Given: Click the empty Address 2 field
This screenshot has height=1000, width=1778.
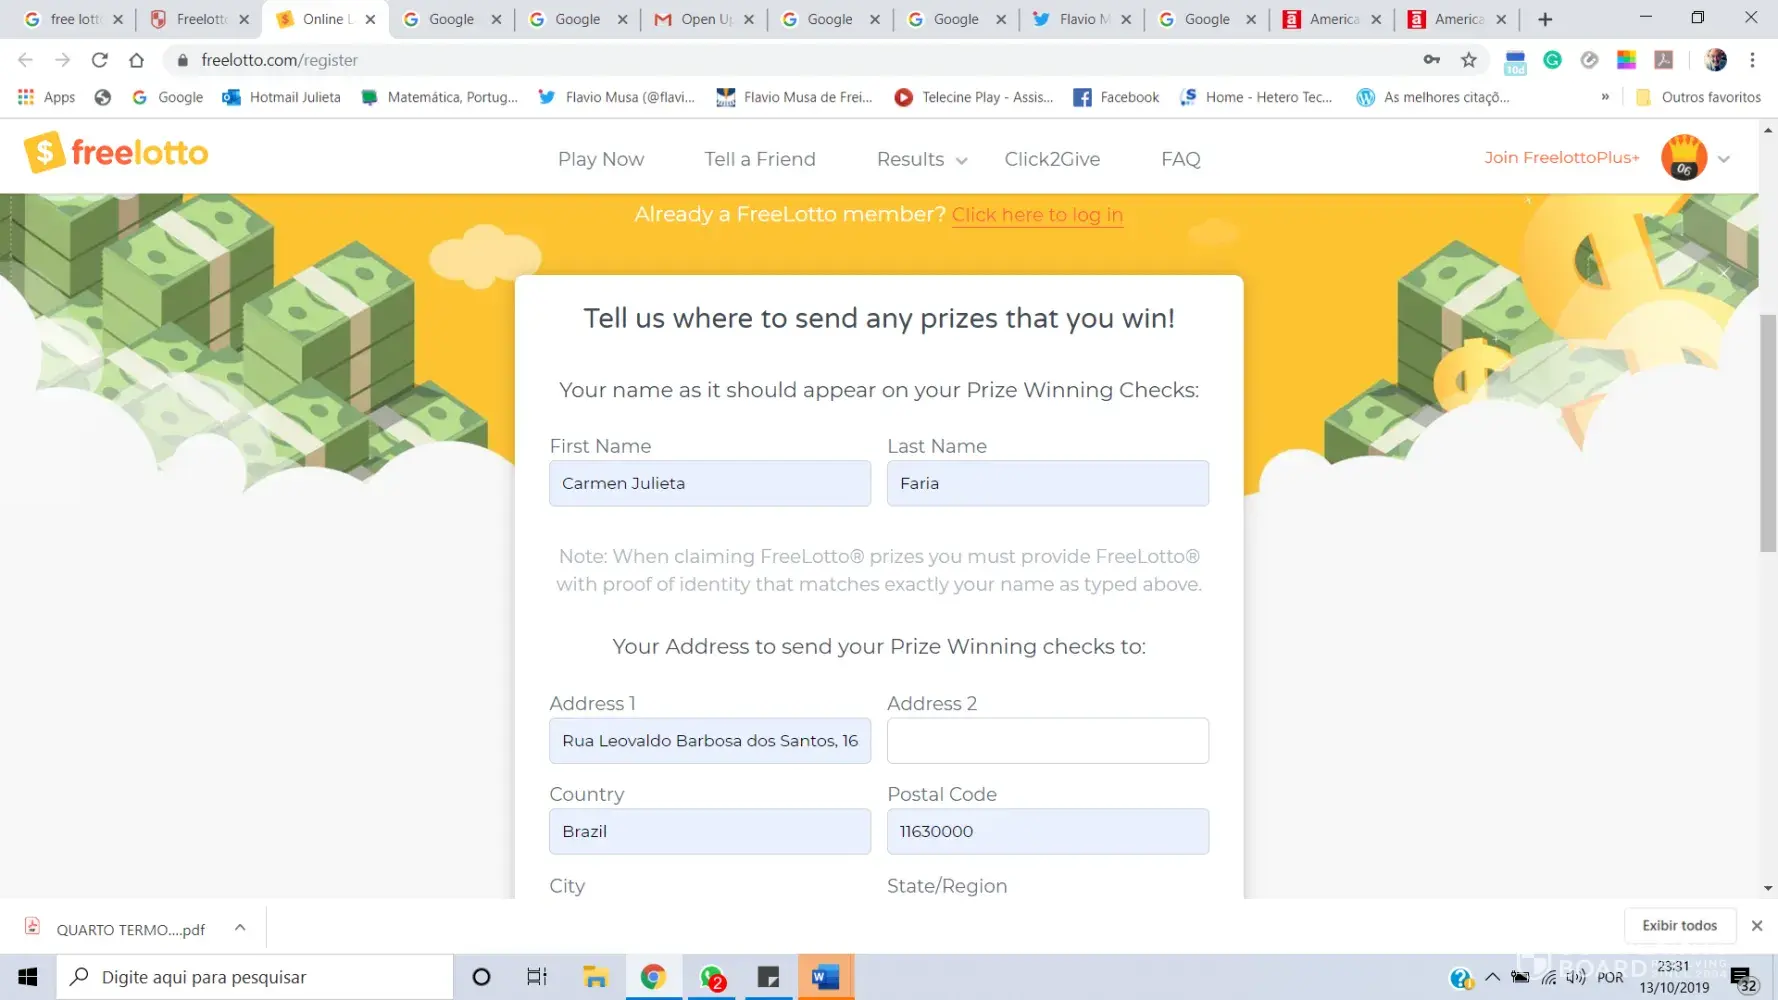Looking at the screenshot, I should coord(1048,741).
